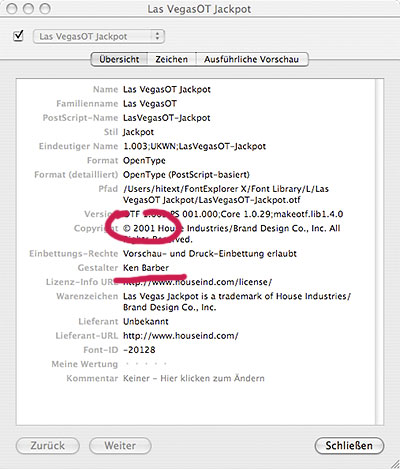Open the houseind.com Lieferant-URL link
This screenshot has width=400, height=469.
coord(181,336)
